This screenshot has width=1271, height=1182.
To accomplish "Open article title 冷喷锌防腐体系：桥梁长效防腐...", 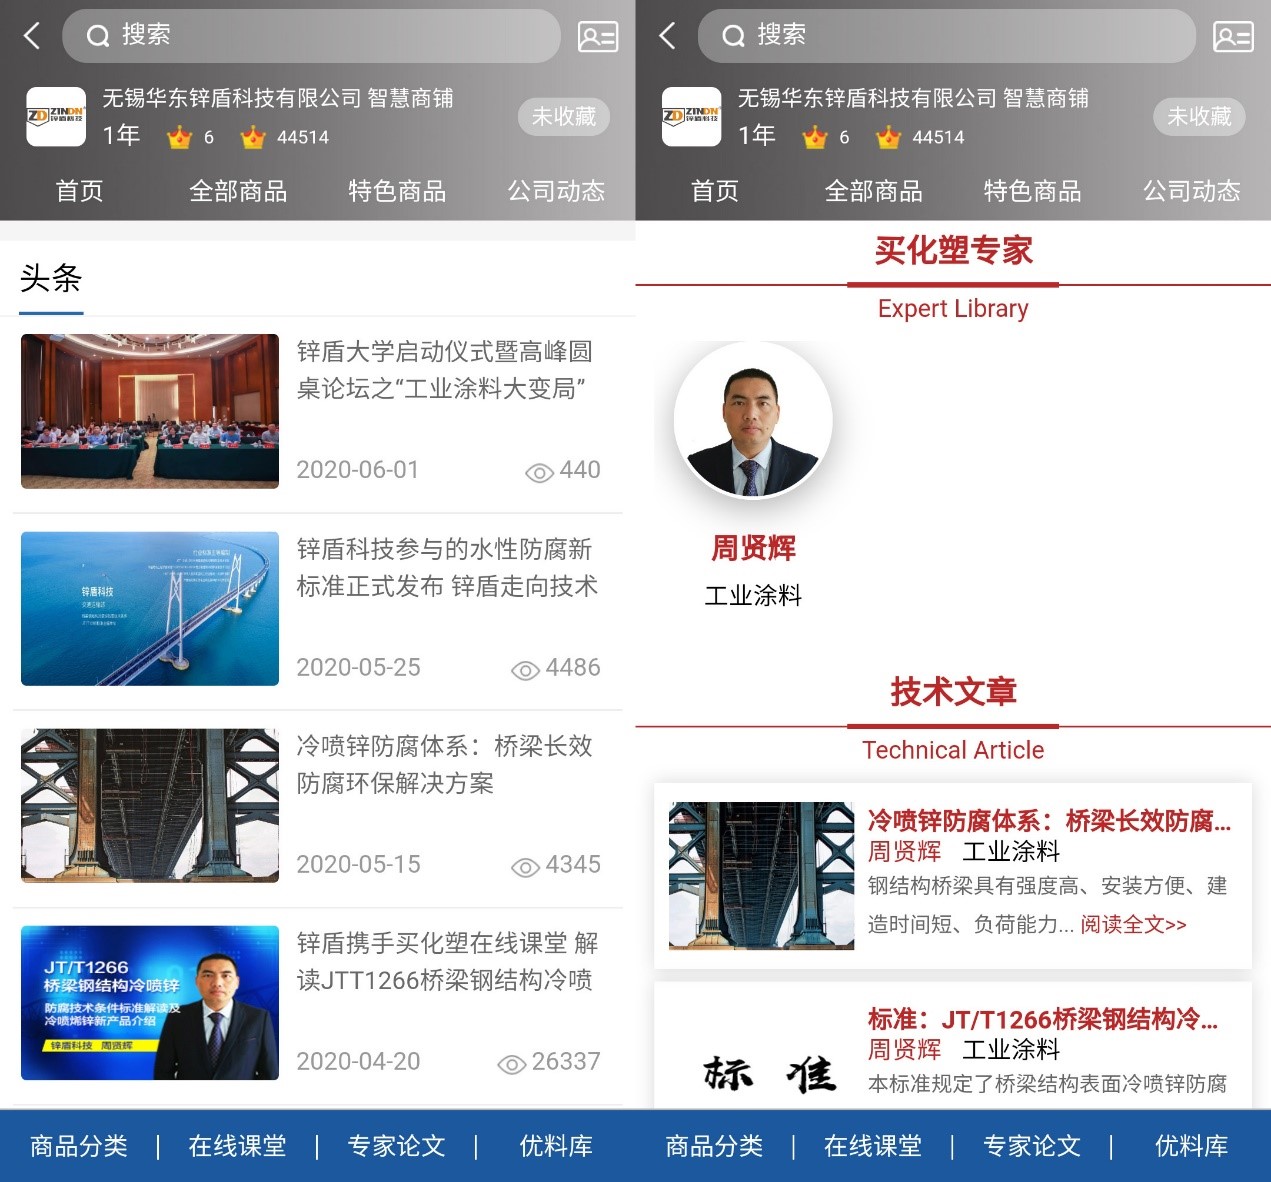I will coord(1049,821).
